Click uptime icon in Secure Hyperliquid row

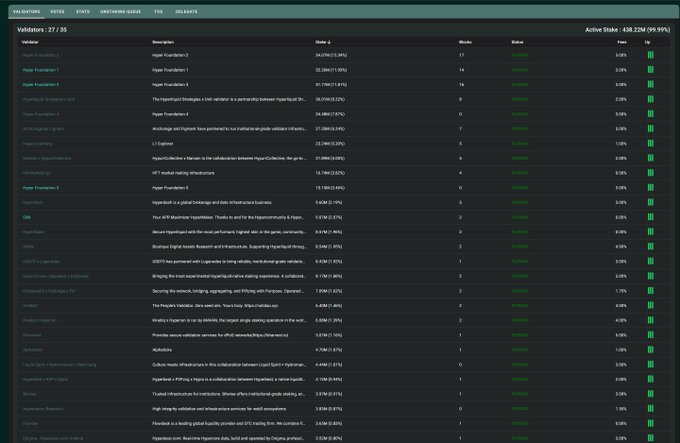[651, 232]
